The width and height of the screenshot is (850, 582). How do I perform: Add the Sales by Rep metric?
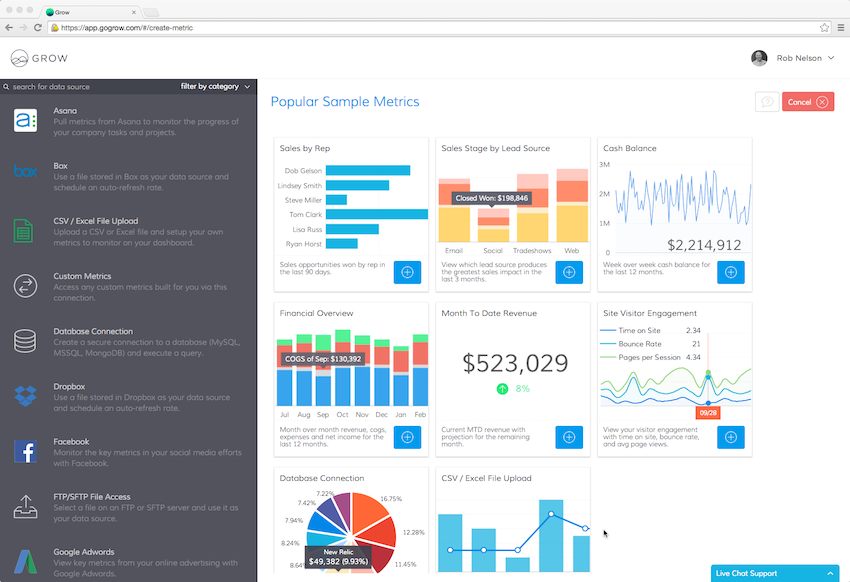pos(407,272)
